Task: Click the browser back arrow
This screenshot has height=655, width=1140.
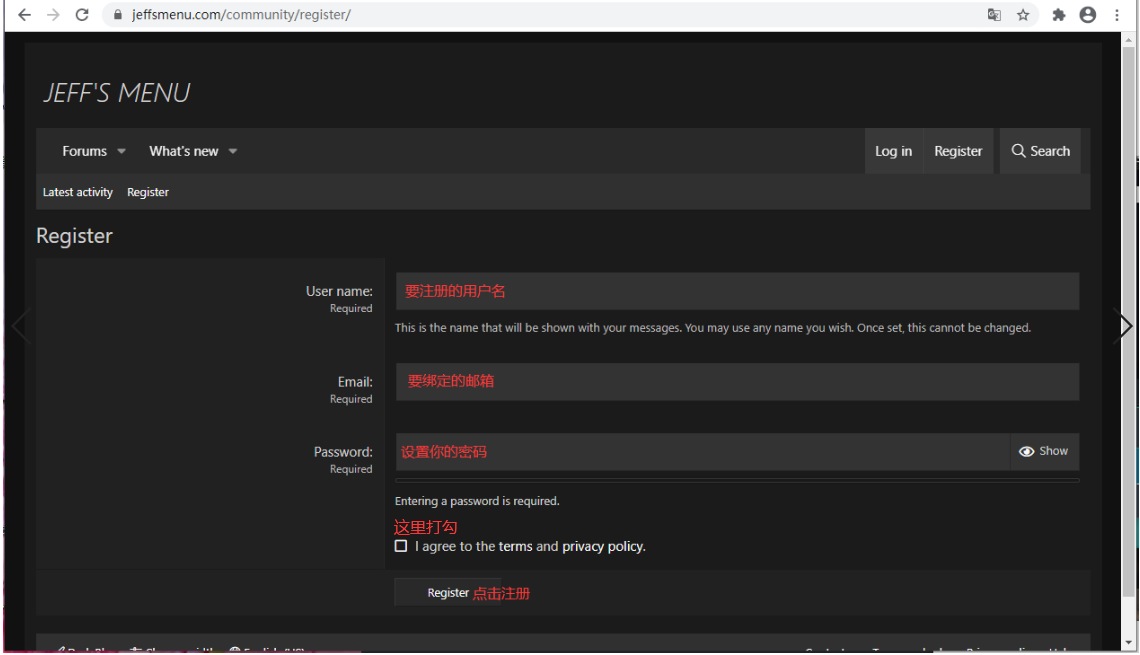Action: (x=24, y=15)
